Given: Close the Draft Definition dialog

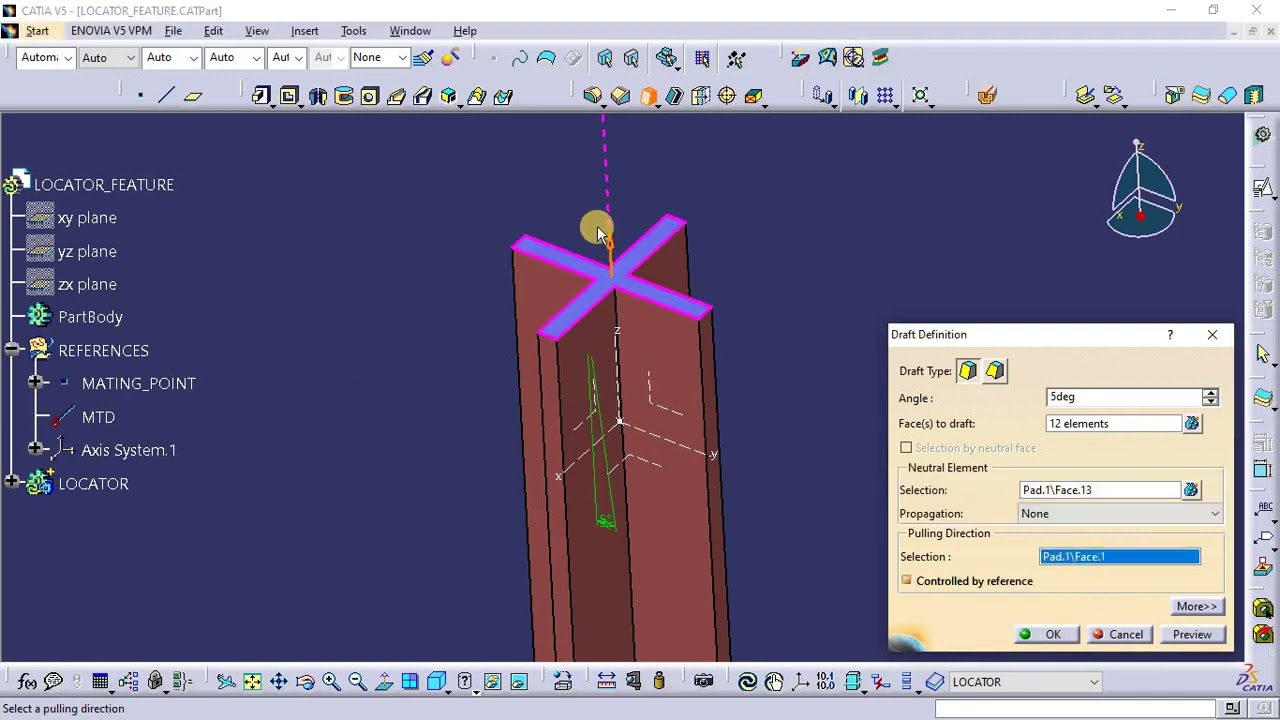Looking at the screenshot, I should (x=1212, y=335).
